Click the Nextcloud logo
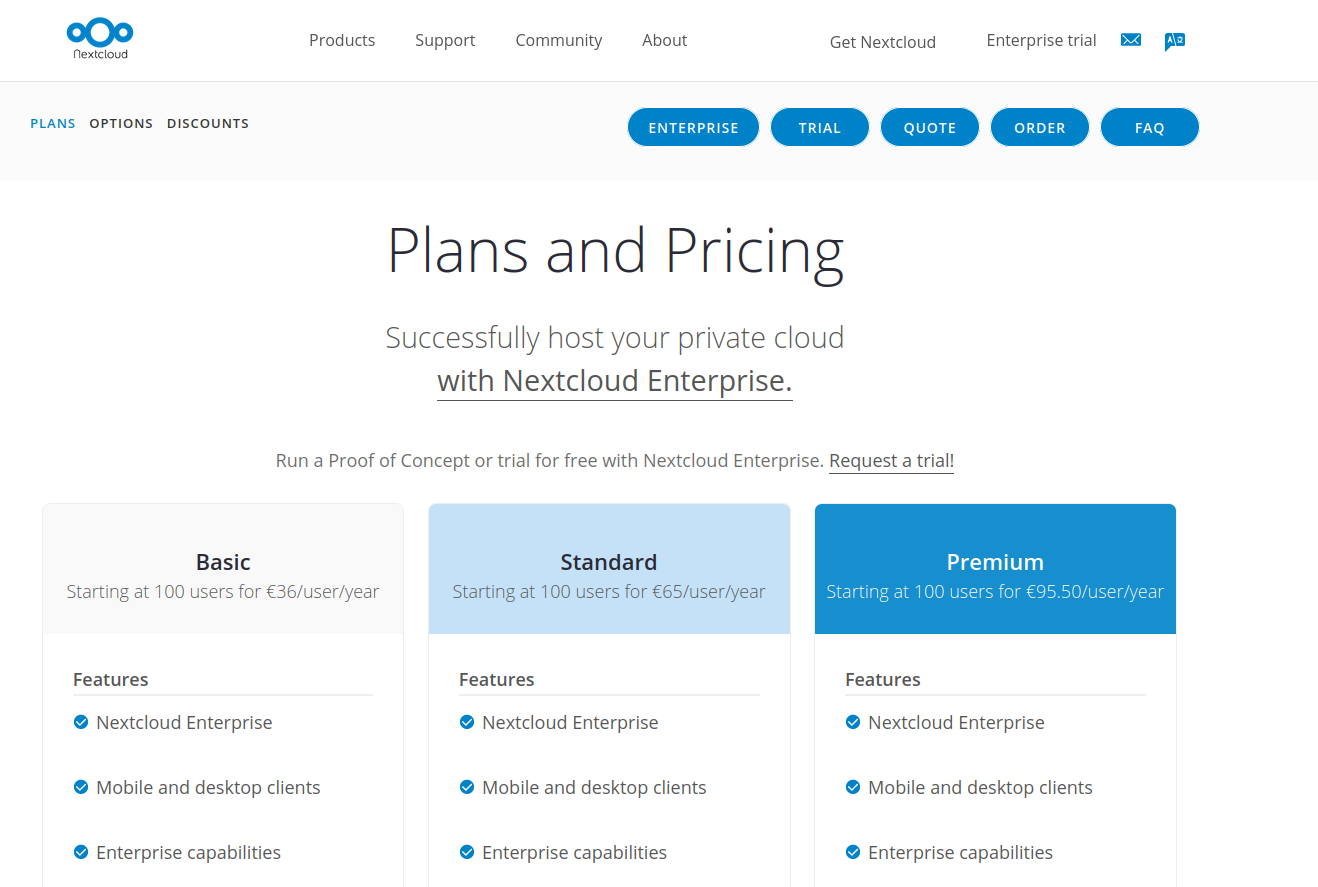The width and height of the screenshot is (1318, 887). coord(99,38)
